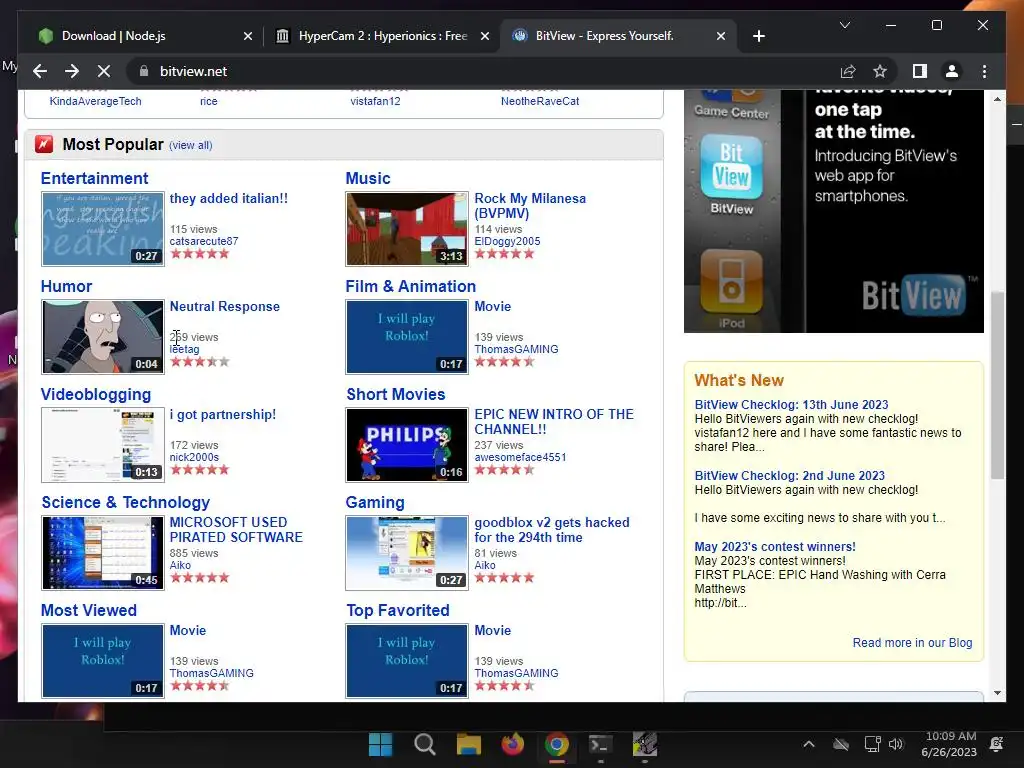Screen dimensions: 1024x768
Task: Switch to the HyperCam 2 Hyperionics tab
Action: tap(382, 36)
